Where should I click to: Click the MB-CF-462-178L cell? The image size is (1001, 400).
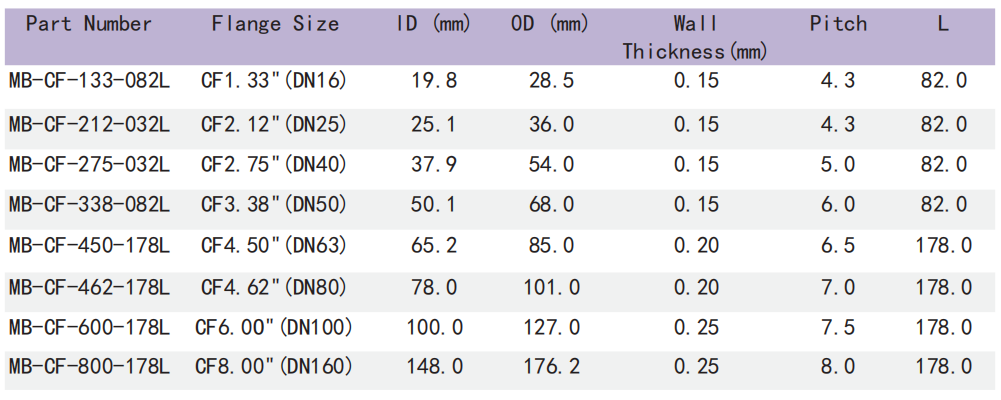click(89, 287)
